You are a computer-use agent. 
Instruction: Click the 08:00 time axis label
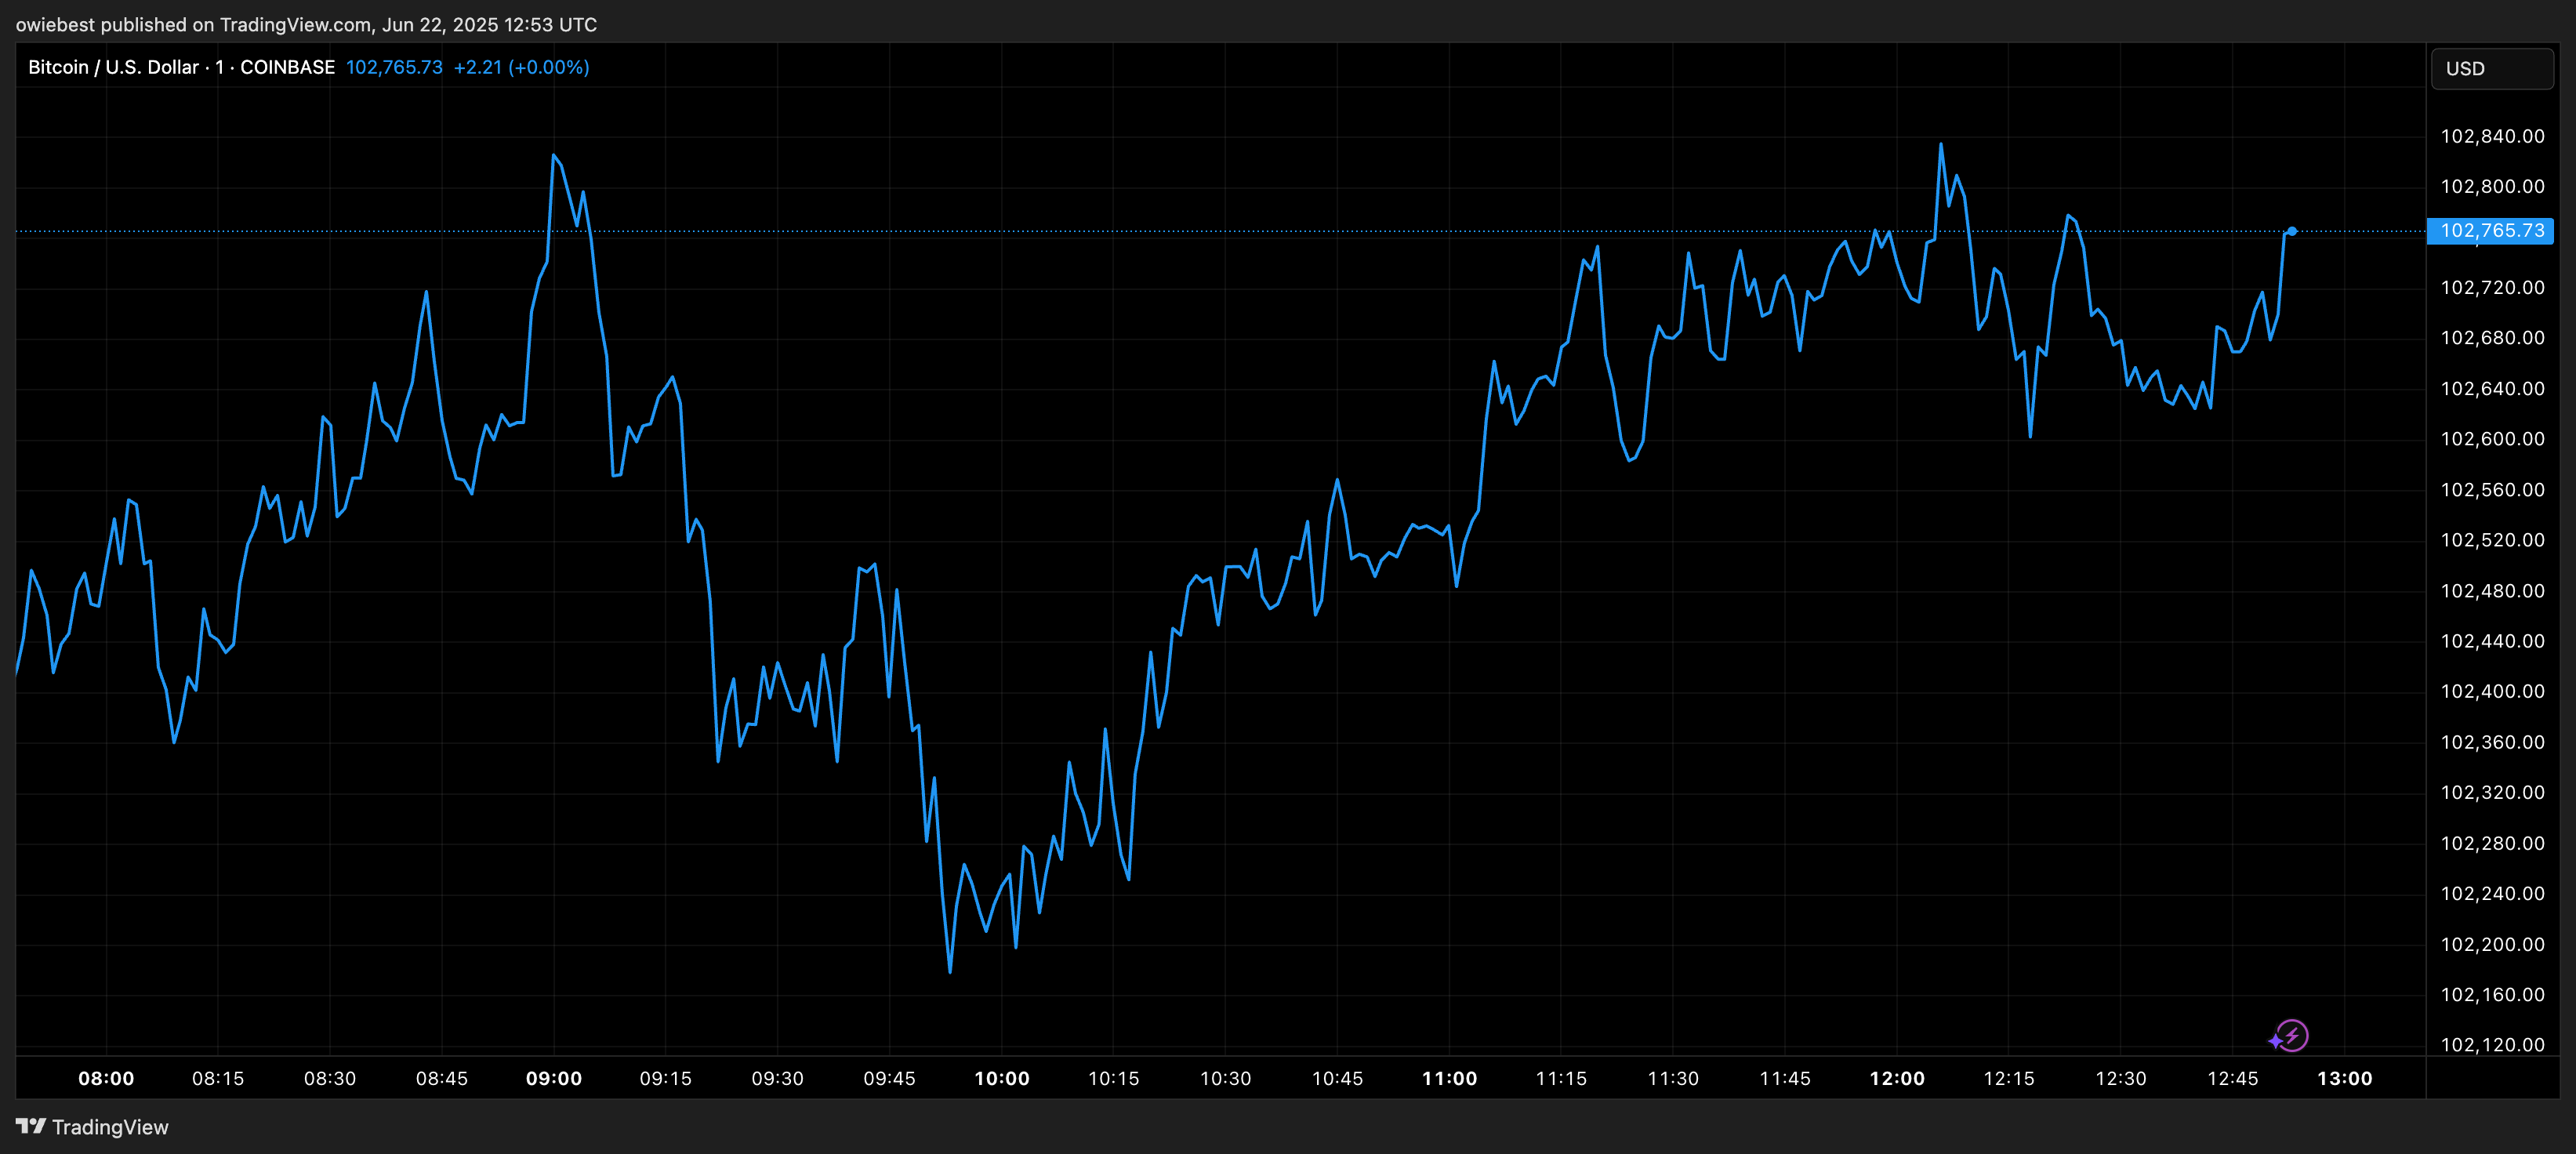point(106,1078)
